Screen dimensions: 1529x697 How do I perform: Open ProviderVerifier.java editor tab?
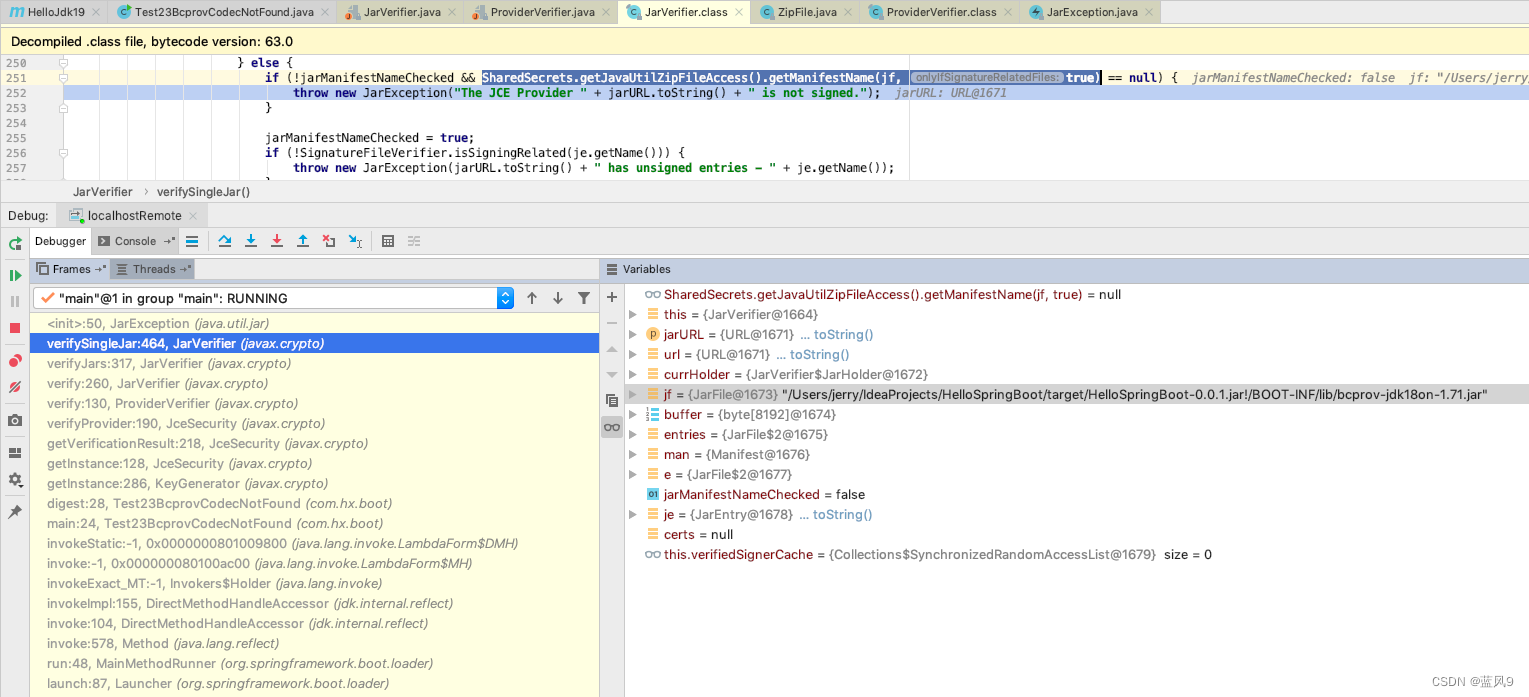542,12
